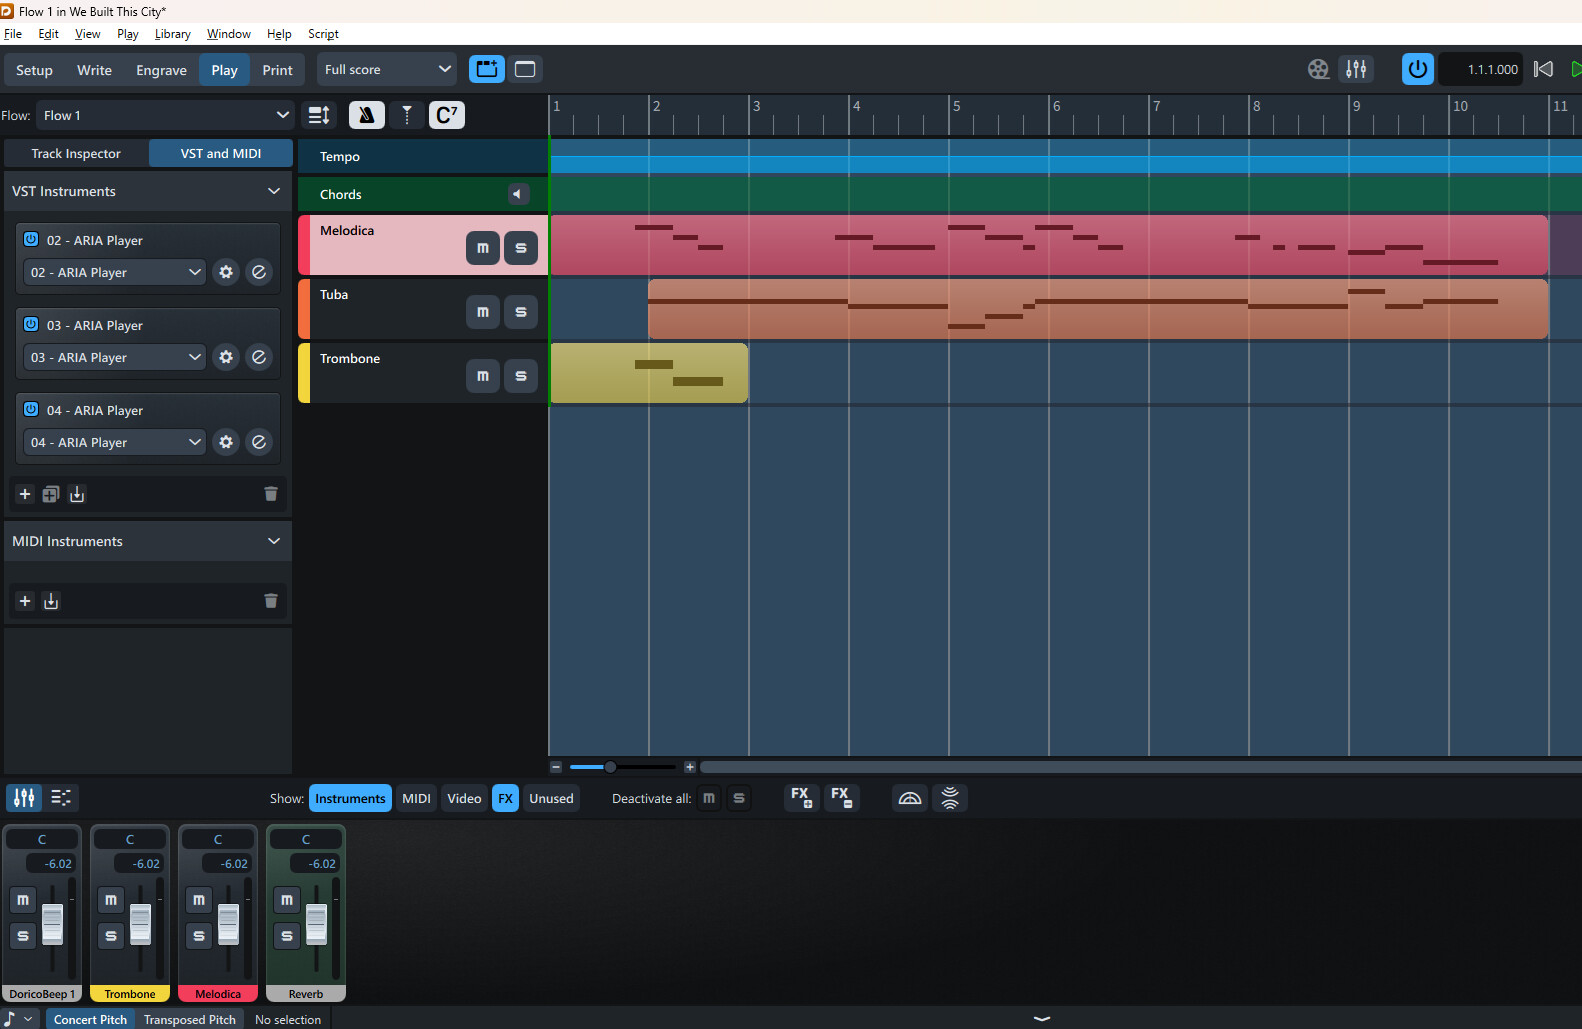This screenshot has width=1582, height=1029.
Task: Toggle the C7 chord track button
Action: [x=447, y=115]
